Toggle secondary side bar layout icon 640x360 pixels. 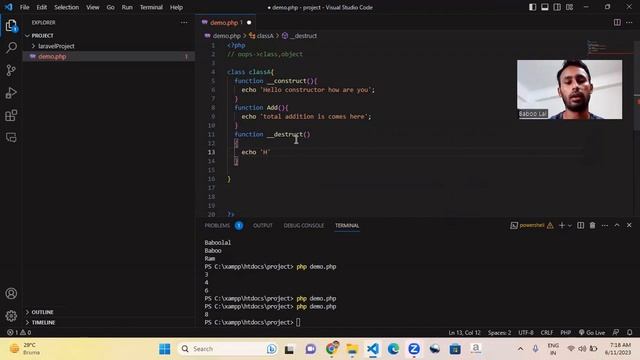(557, 7)
